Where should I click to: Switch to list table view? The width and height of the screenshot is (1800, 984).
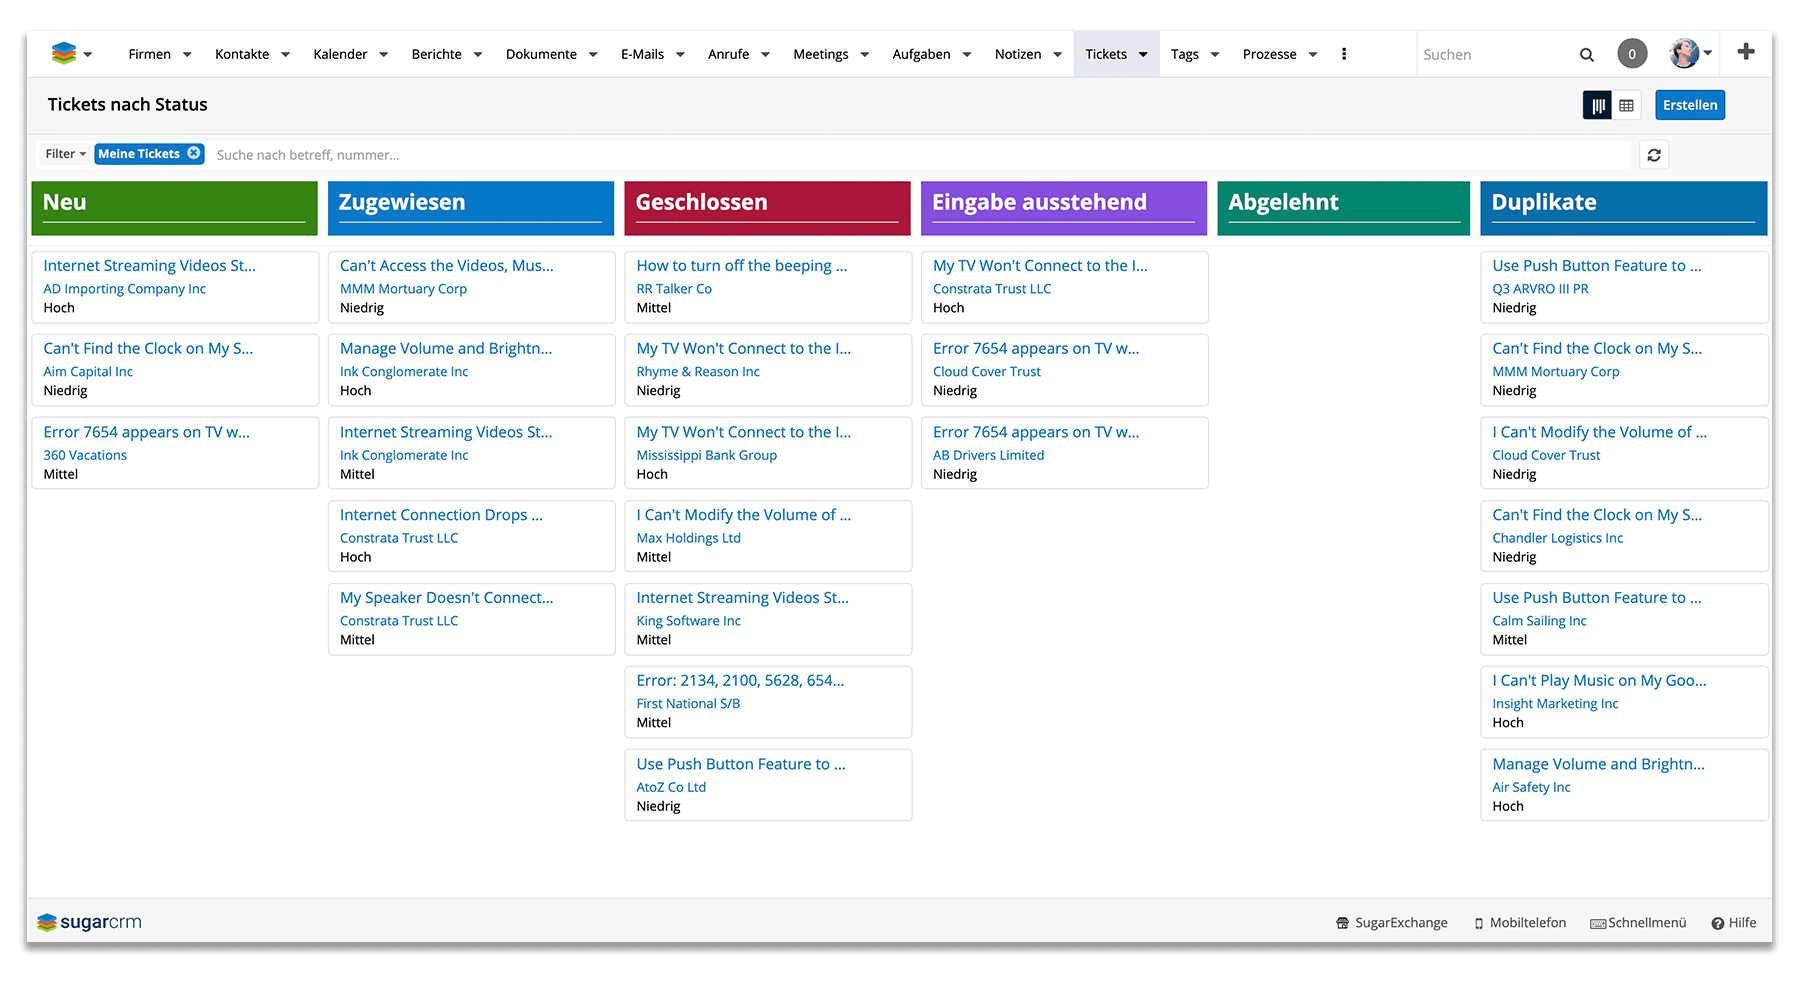coord(1627,105)
